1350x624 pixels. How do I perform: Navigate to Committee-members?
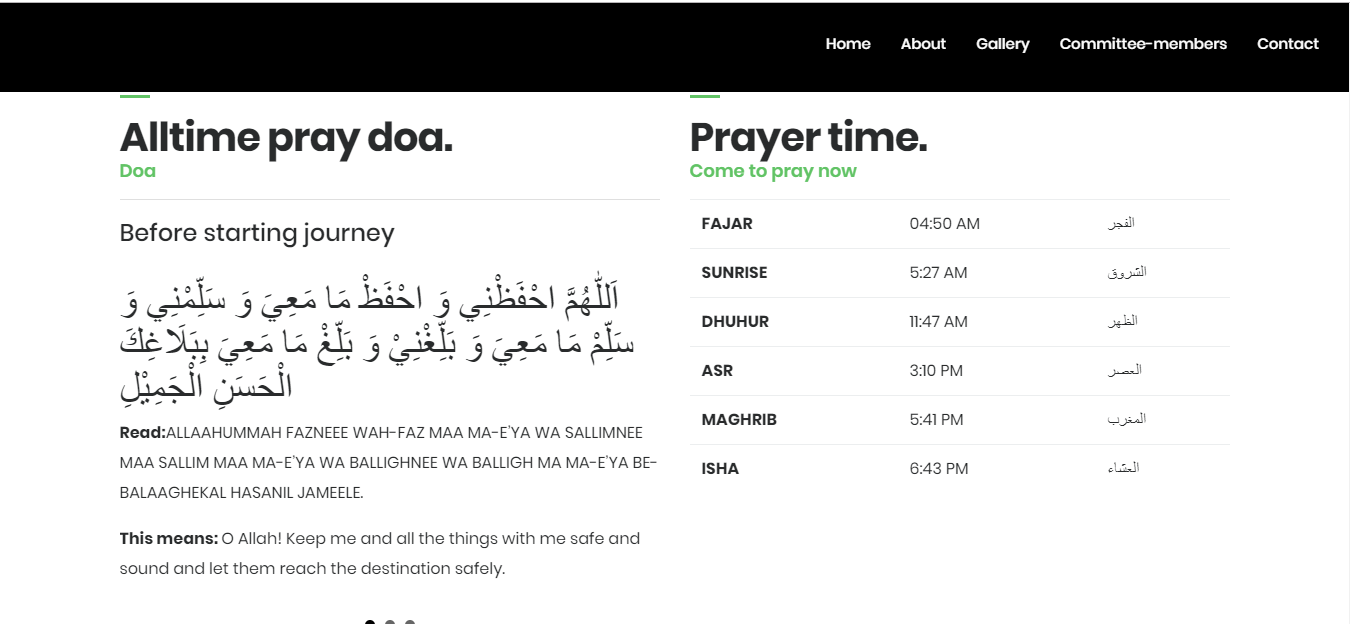1143,44
